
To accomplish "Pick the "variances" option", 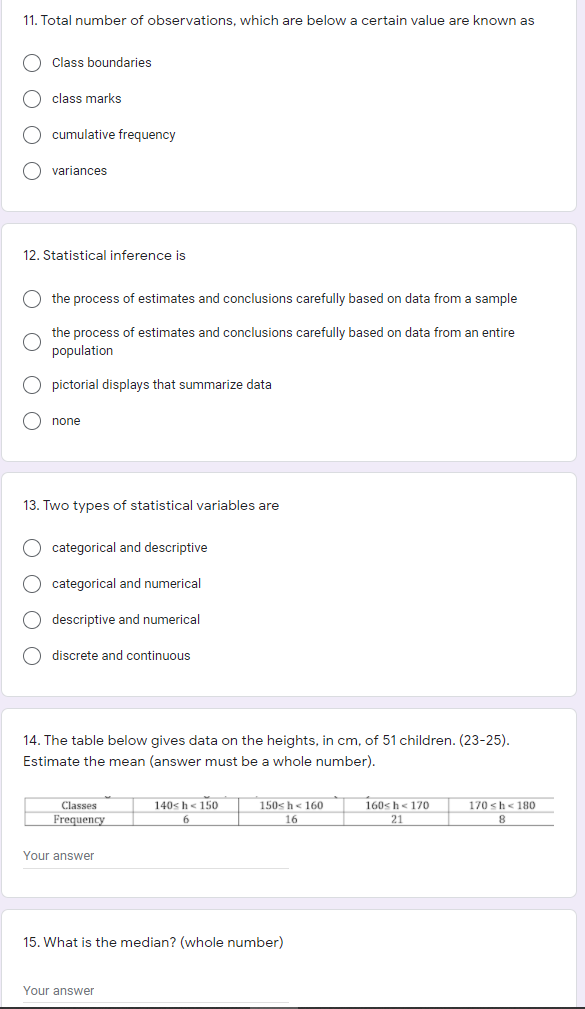I will coord(31,170).
